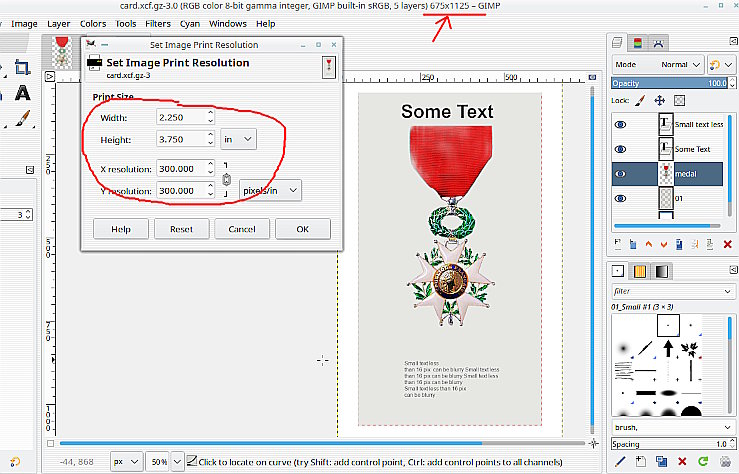Screen dimensions: 739x474
Task: Refresh the brushes list
Action: click(703, 461)
